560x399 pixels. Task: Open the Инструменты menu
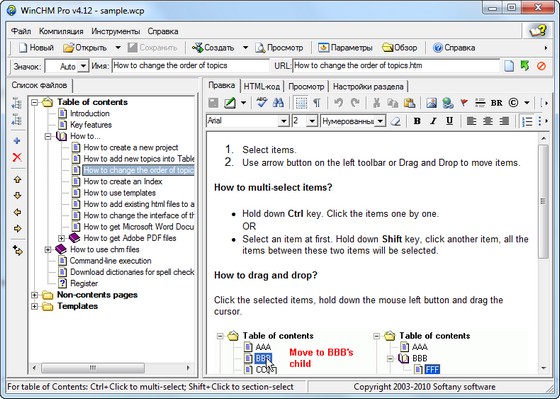116,31
